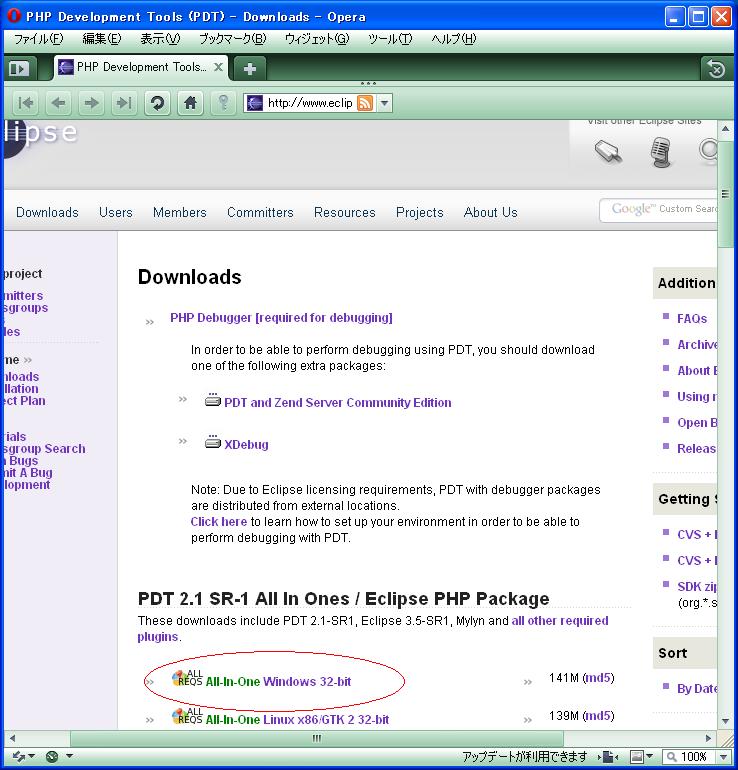Click the Projects navigation link

[420, 212]
